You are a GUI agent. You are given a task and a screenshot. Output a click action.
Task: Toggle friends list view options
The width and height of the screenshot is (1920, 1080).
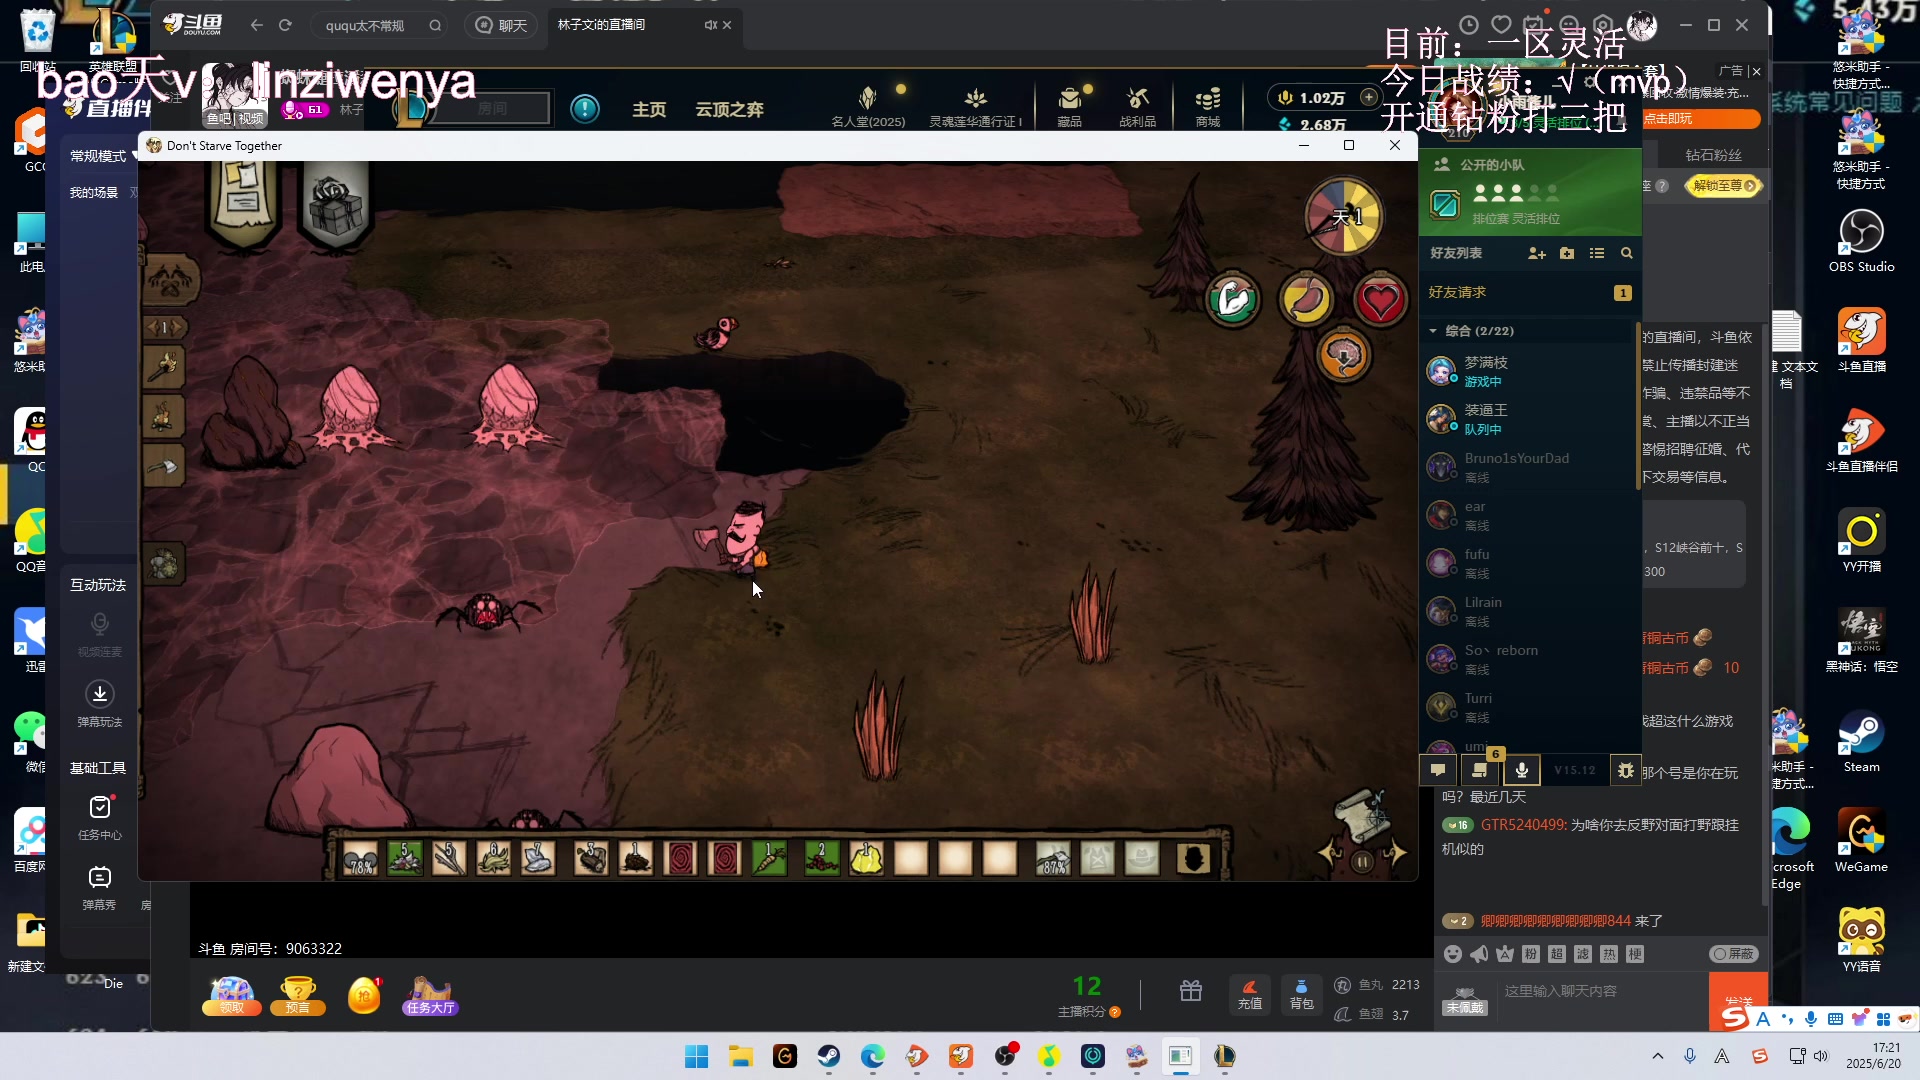point(1597,254)
